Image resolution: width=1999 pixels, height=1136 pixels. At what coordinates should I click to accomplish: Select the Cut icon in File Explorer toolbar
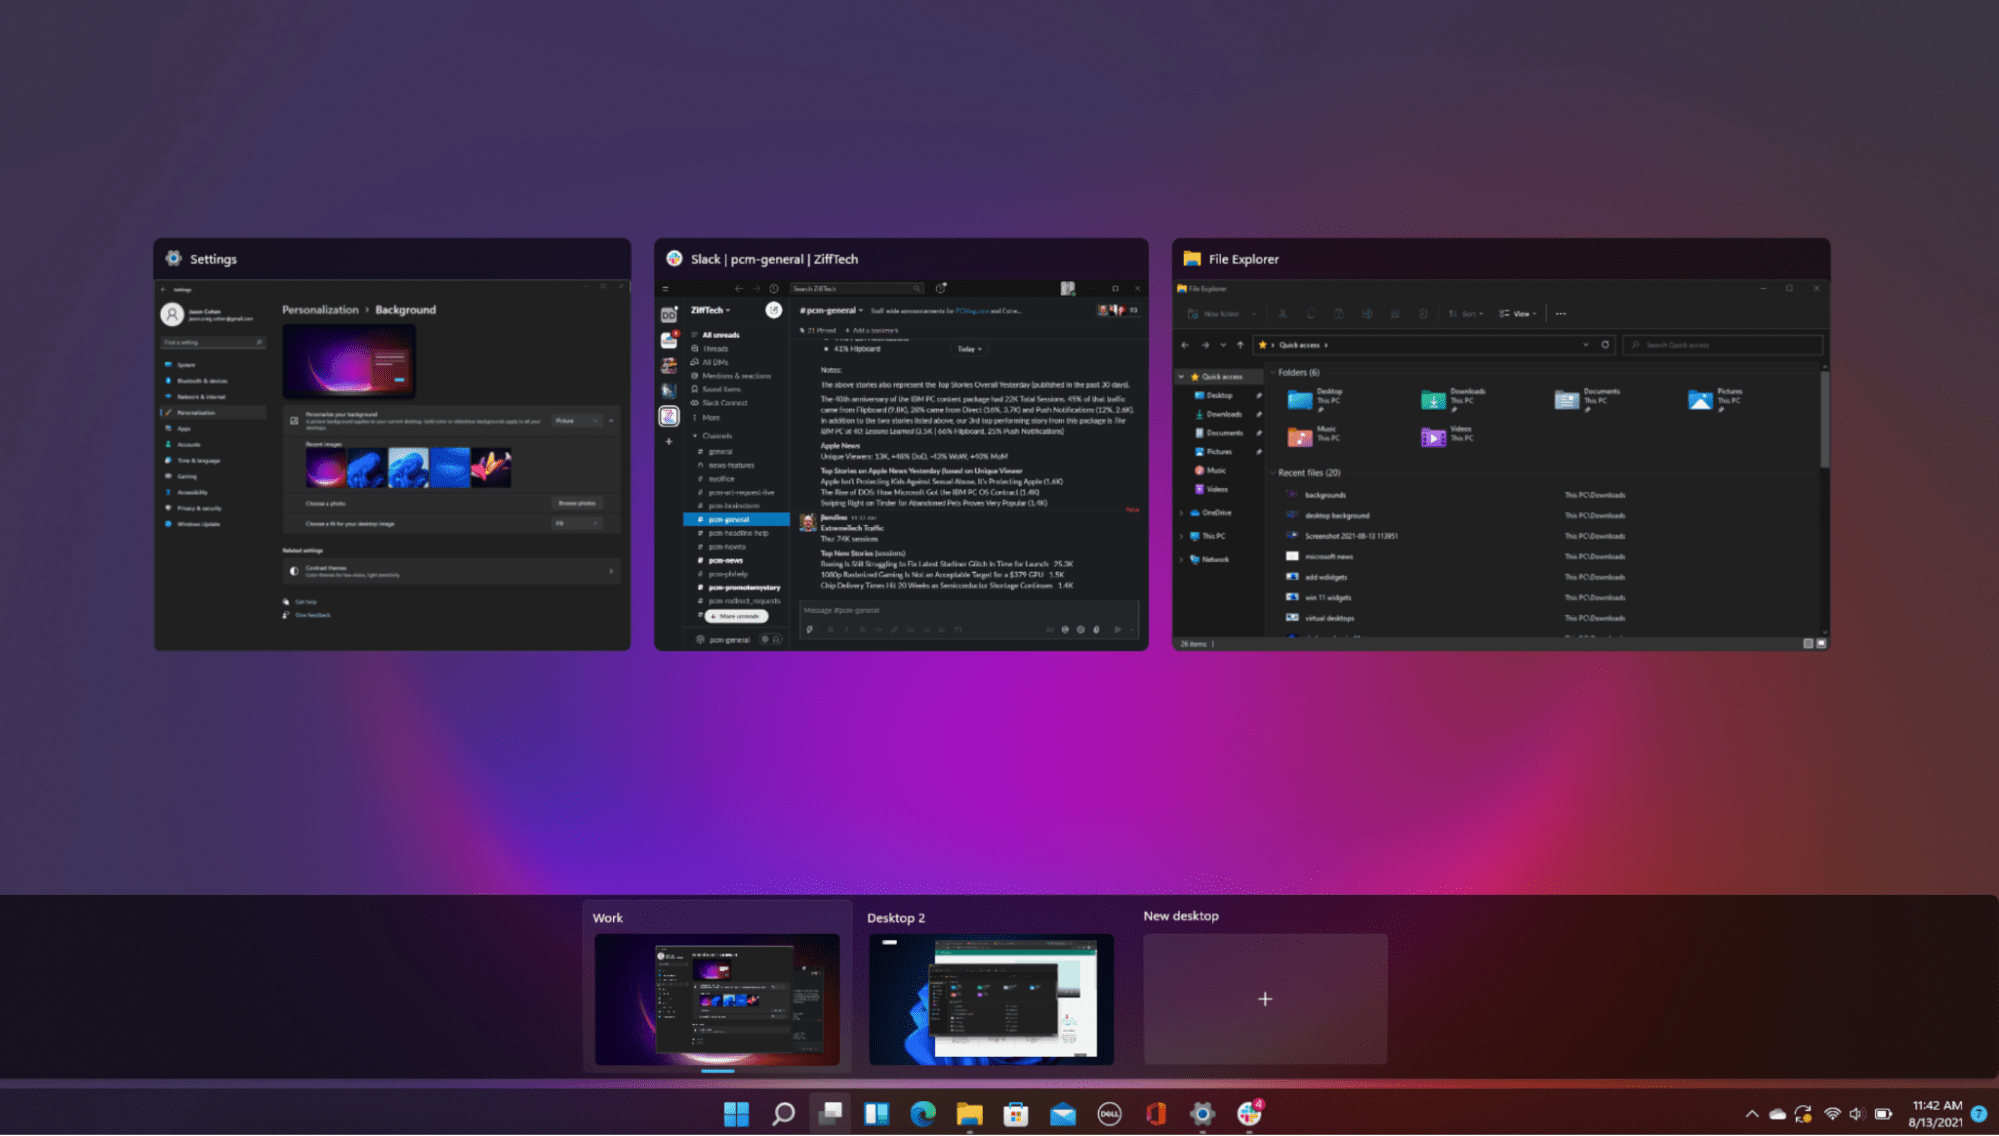point(1282,313)
